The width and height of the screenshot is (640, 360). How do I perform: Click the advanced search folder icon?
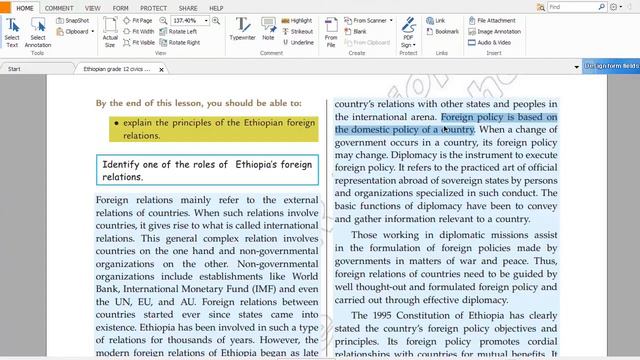540,7
